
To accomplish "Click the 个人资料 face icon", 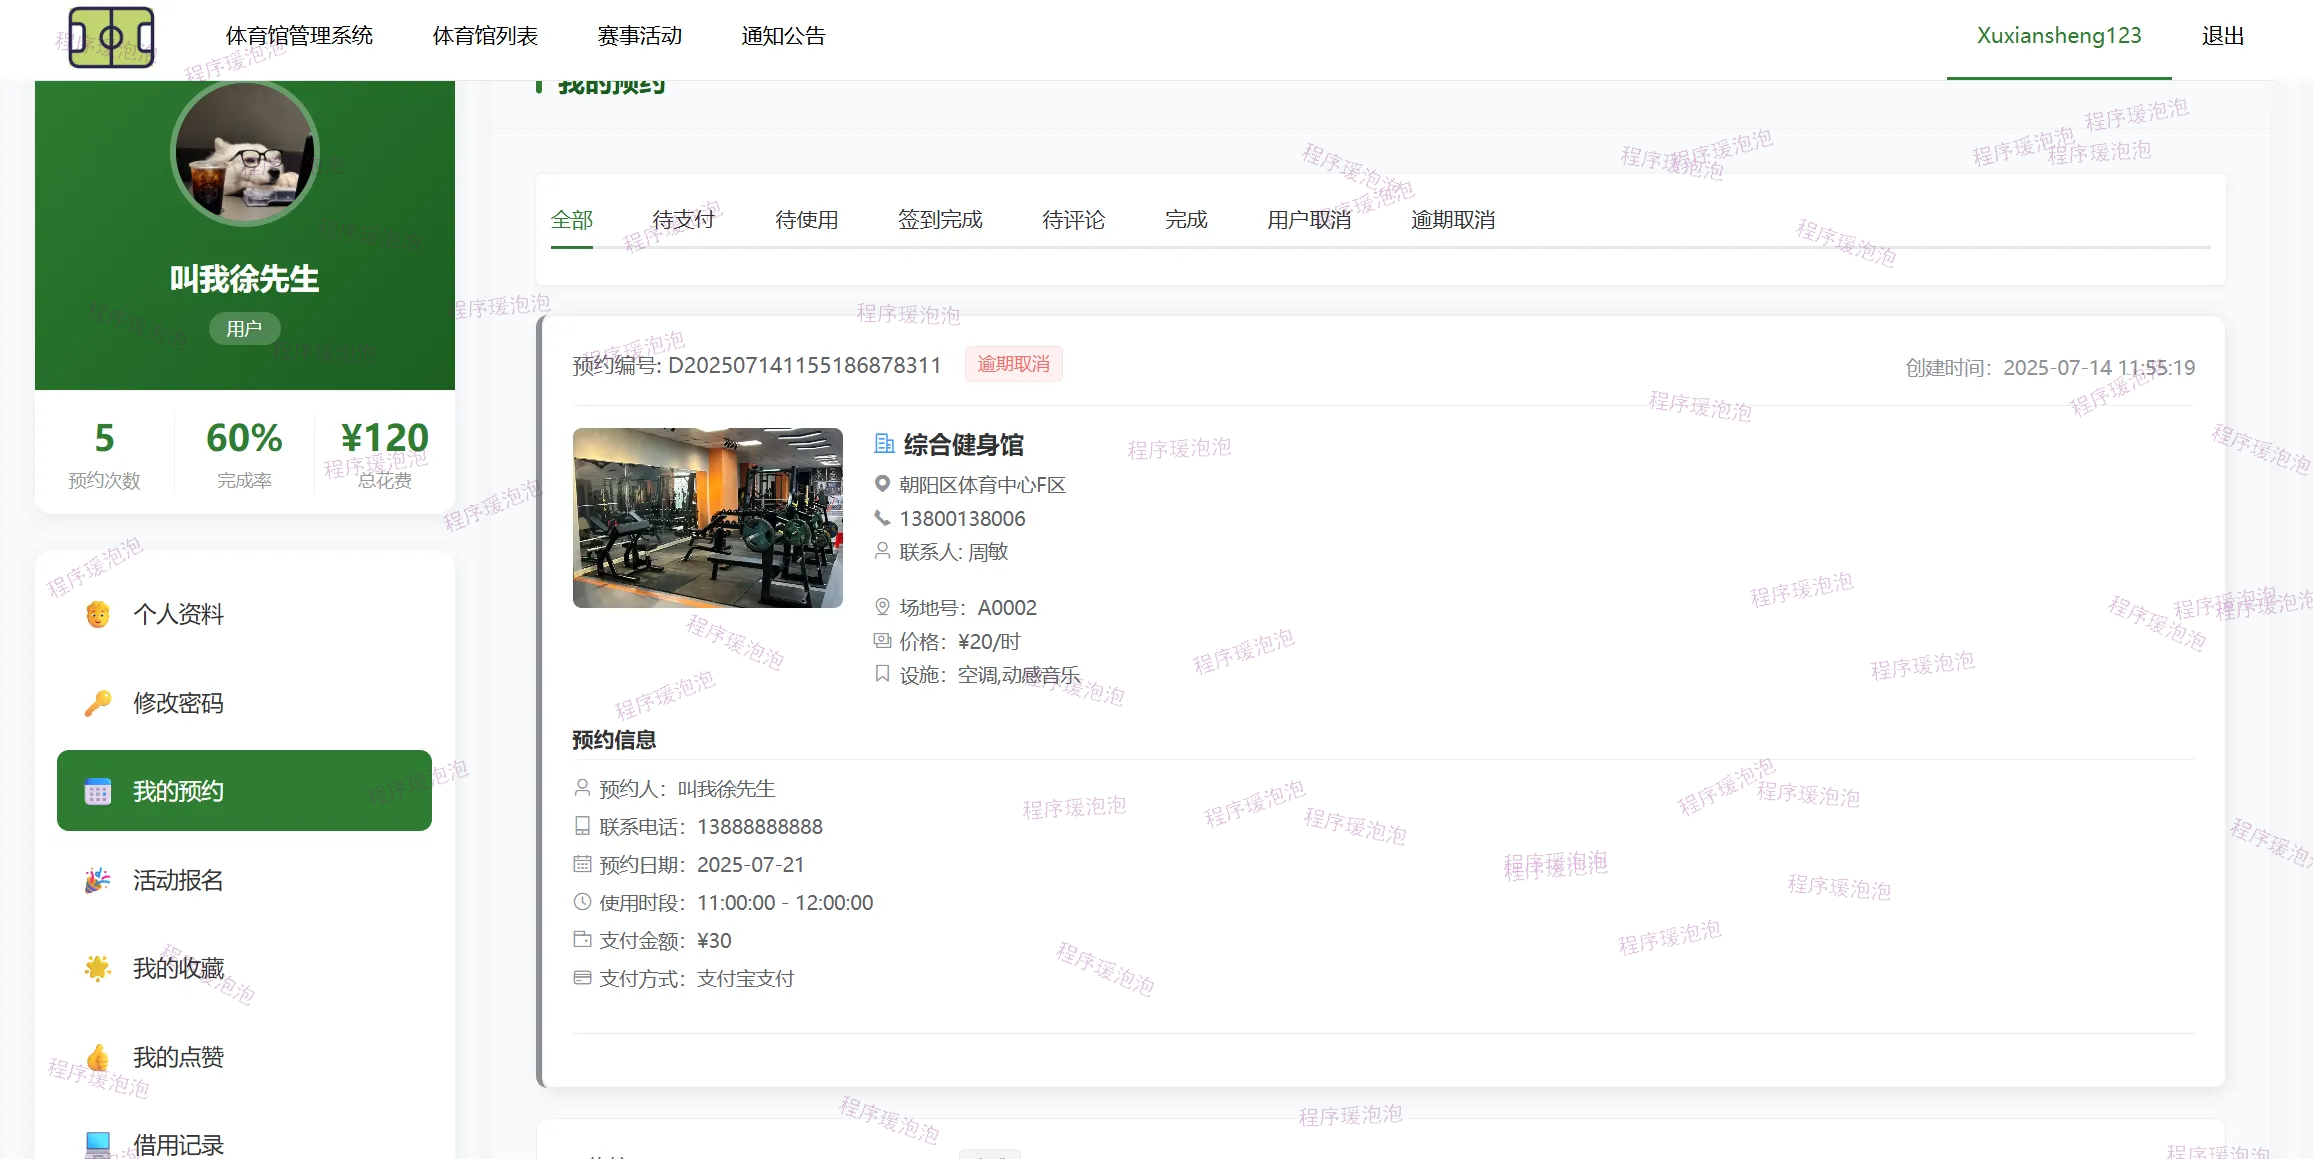I will pos(98,614).
